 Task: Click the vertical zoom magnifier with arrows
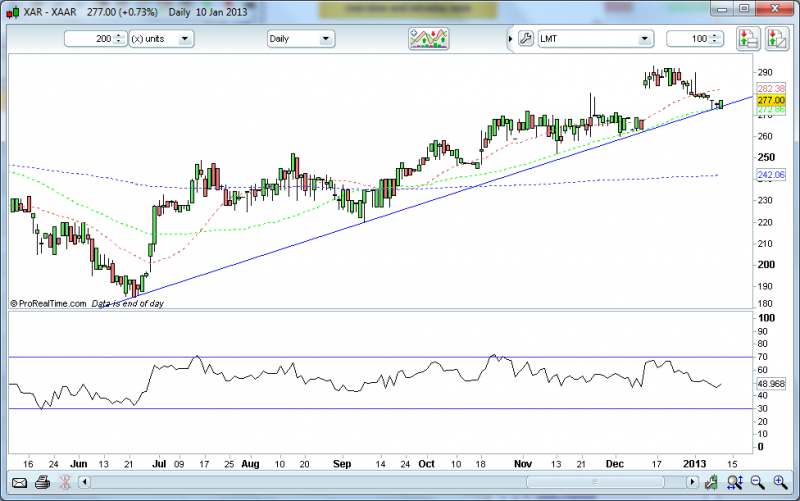(735, 482)
